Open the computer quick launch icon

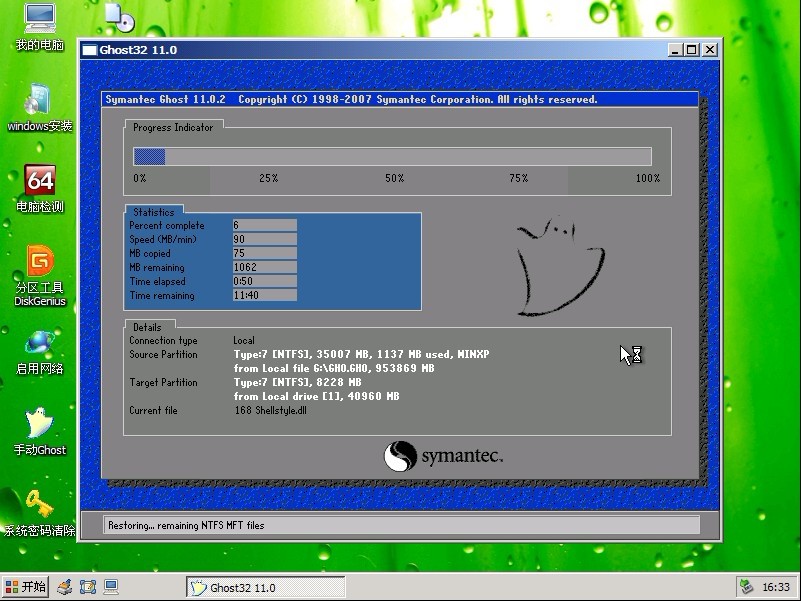[111, 587]
